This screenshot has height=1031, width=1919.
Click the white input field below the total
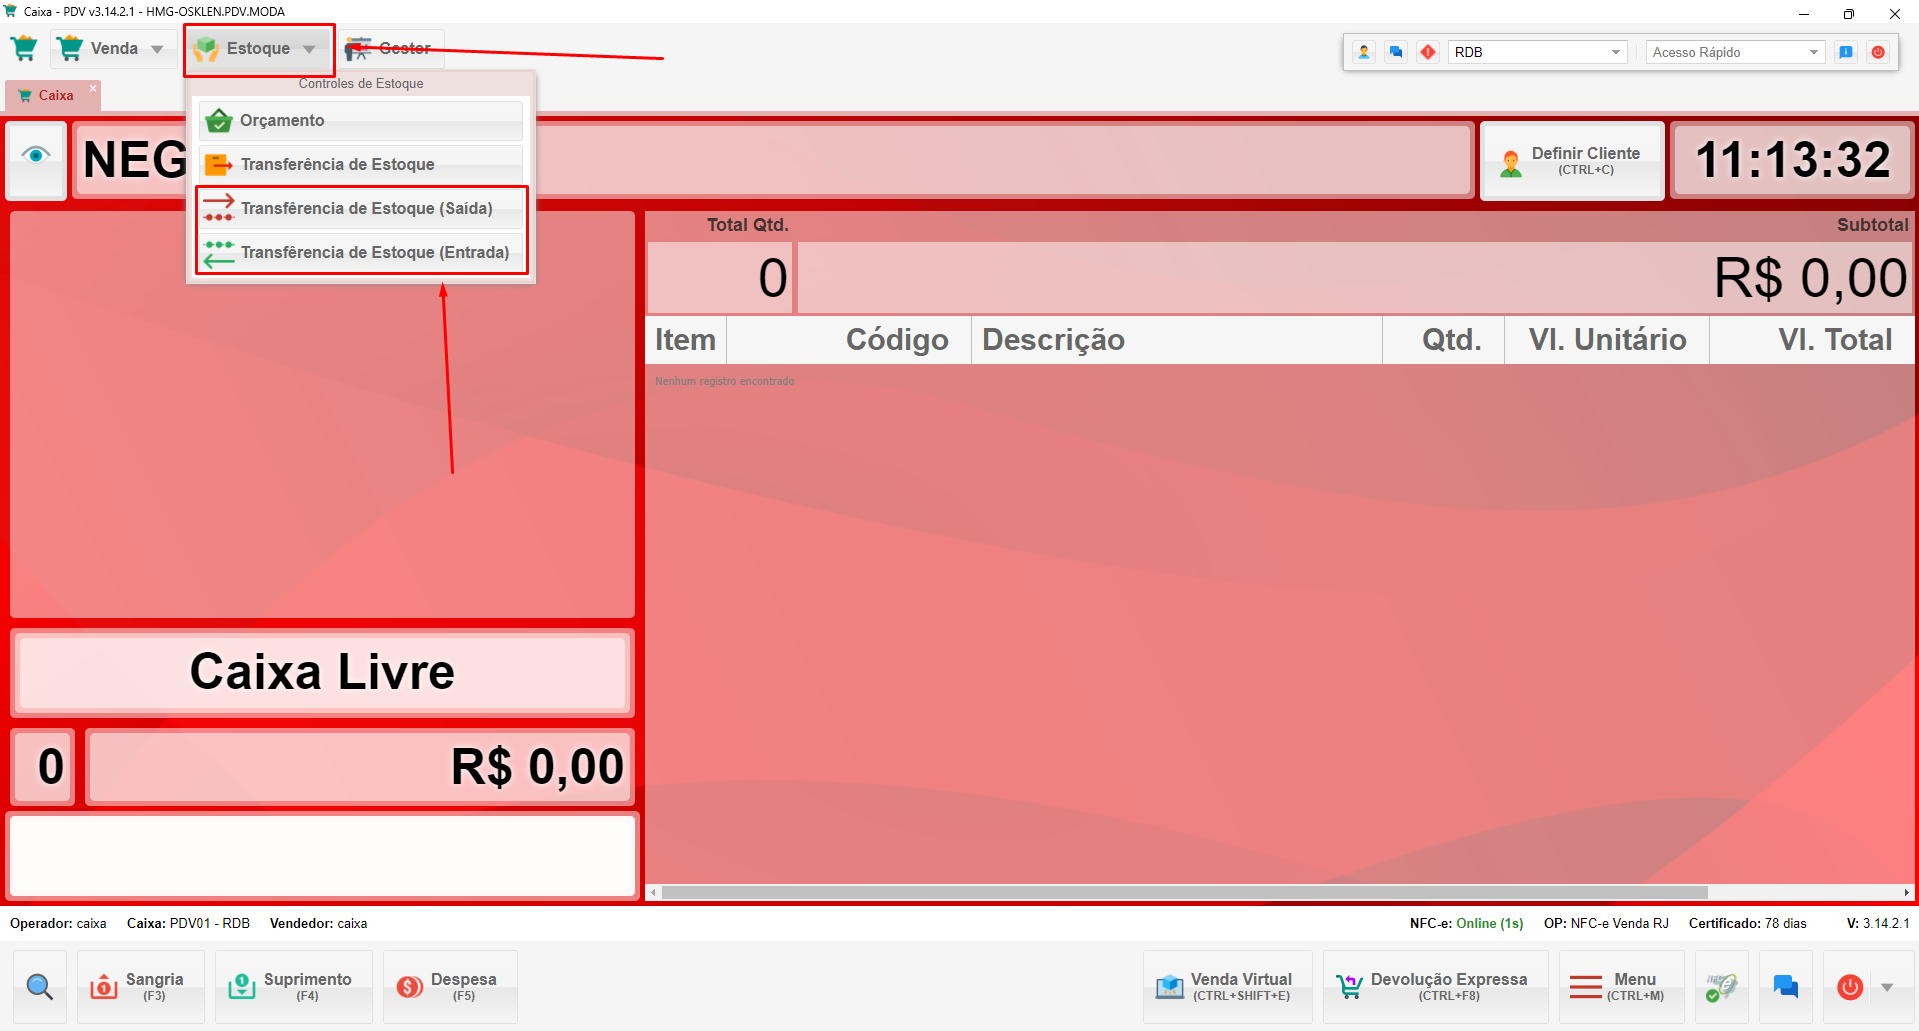[322, 855]
